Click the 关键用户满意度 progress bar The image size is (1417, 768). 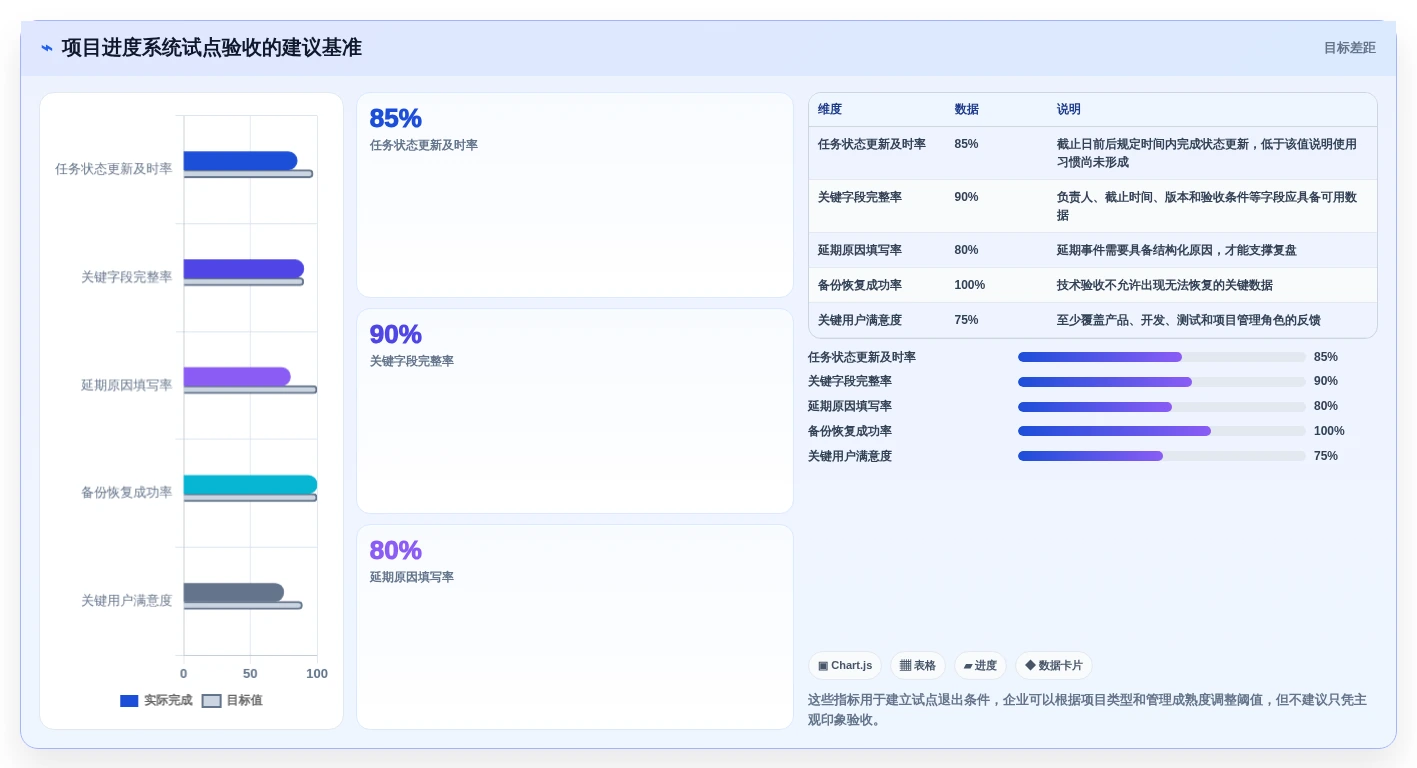[x=1162, y=456]
